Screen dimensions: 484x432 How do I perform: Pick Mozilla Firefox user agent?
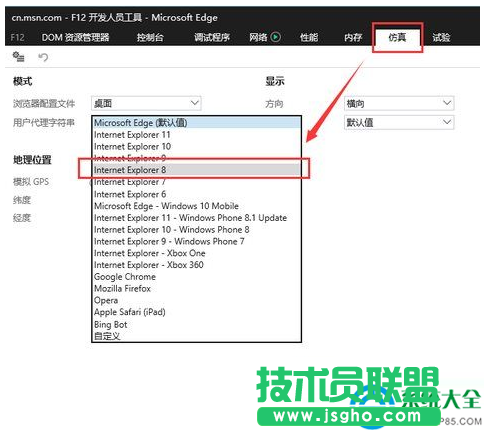tap(197, 288)
